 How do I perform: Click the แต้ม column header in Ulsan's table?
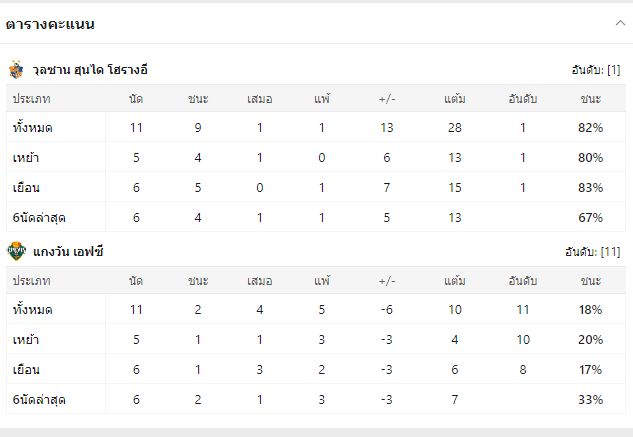(x=456, y=98)
